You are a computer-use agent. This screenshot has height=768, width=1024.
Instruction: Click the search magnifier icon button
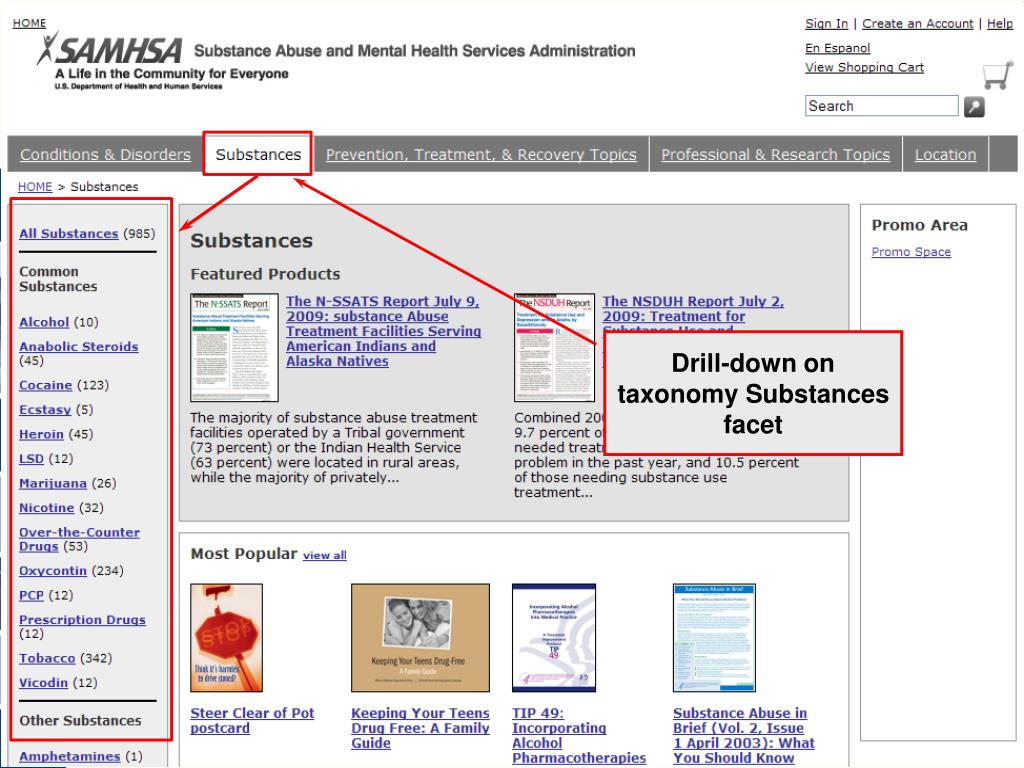pos(974,106)
